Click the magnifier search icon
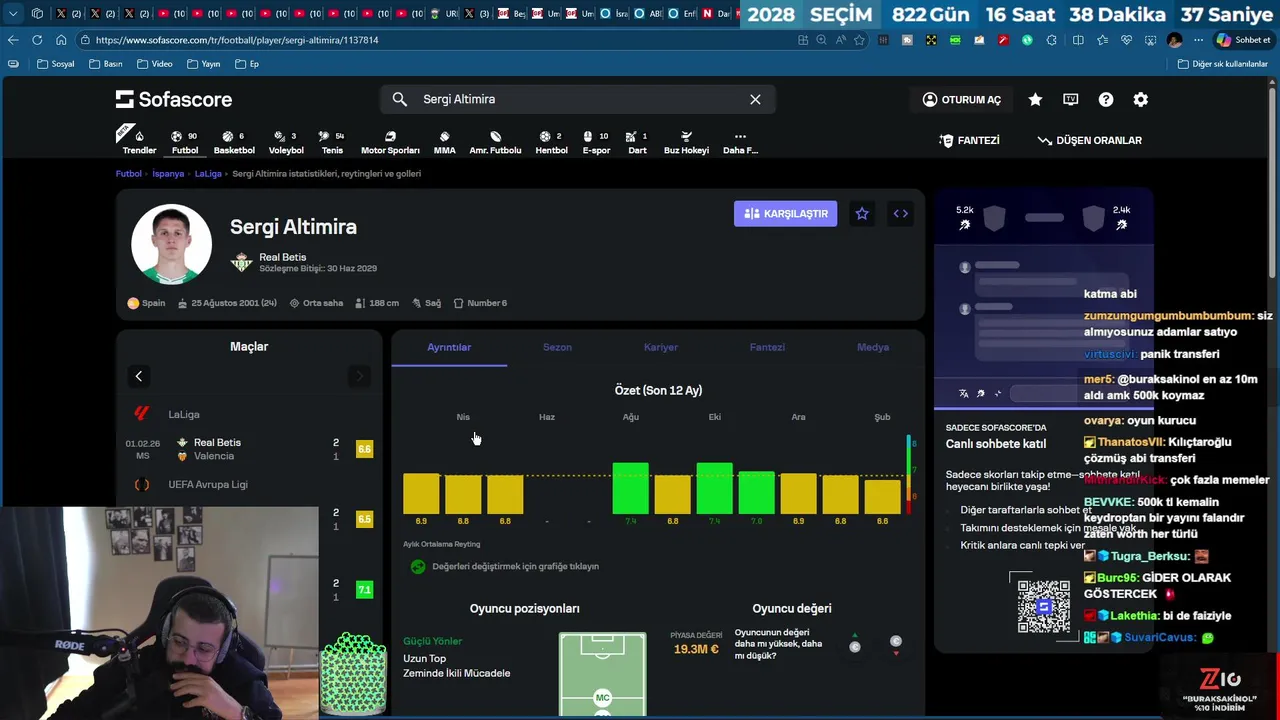The height and width of the screenshot is (720, 1280). click(400, 99)
